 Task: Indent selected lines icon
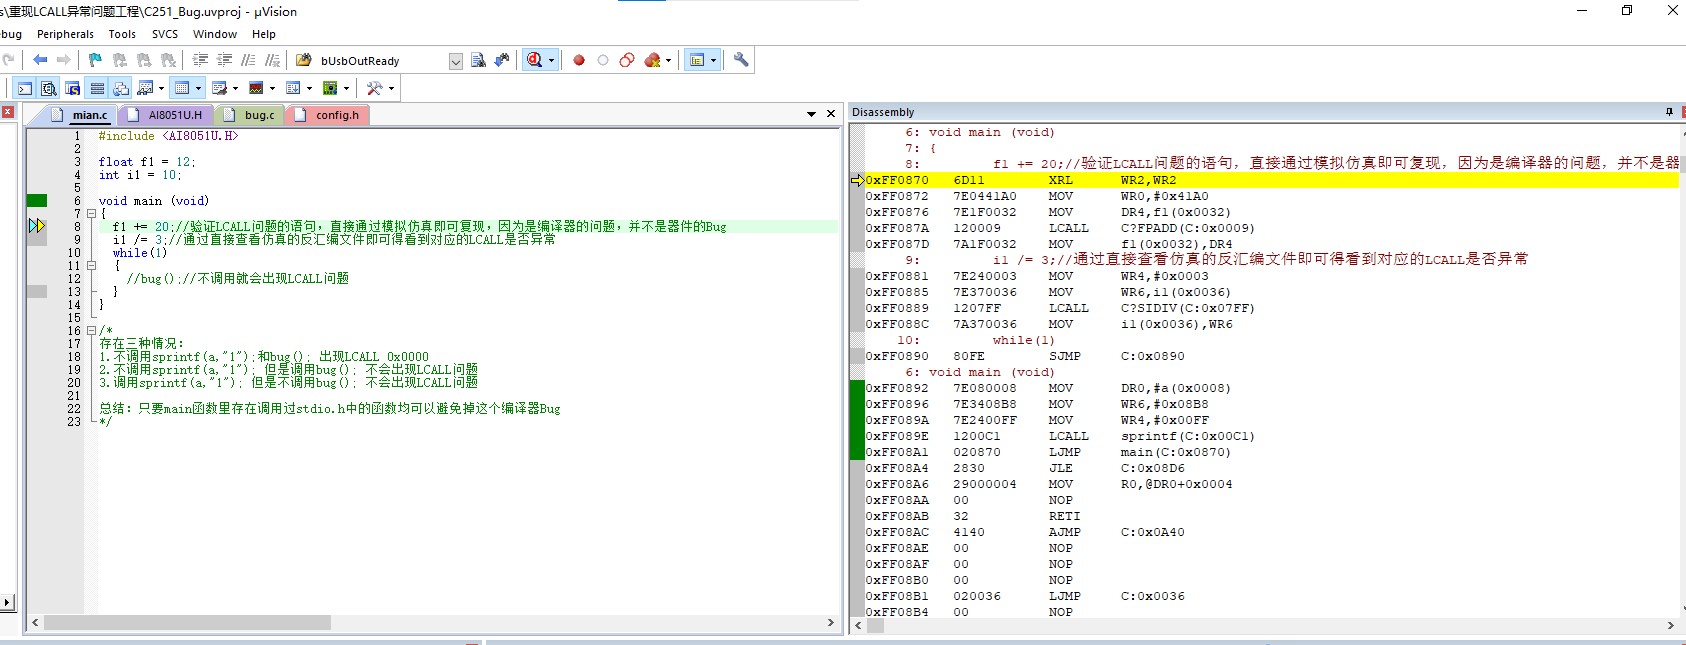pyautogui.click(x=200, y=60)
